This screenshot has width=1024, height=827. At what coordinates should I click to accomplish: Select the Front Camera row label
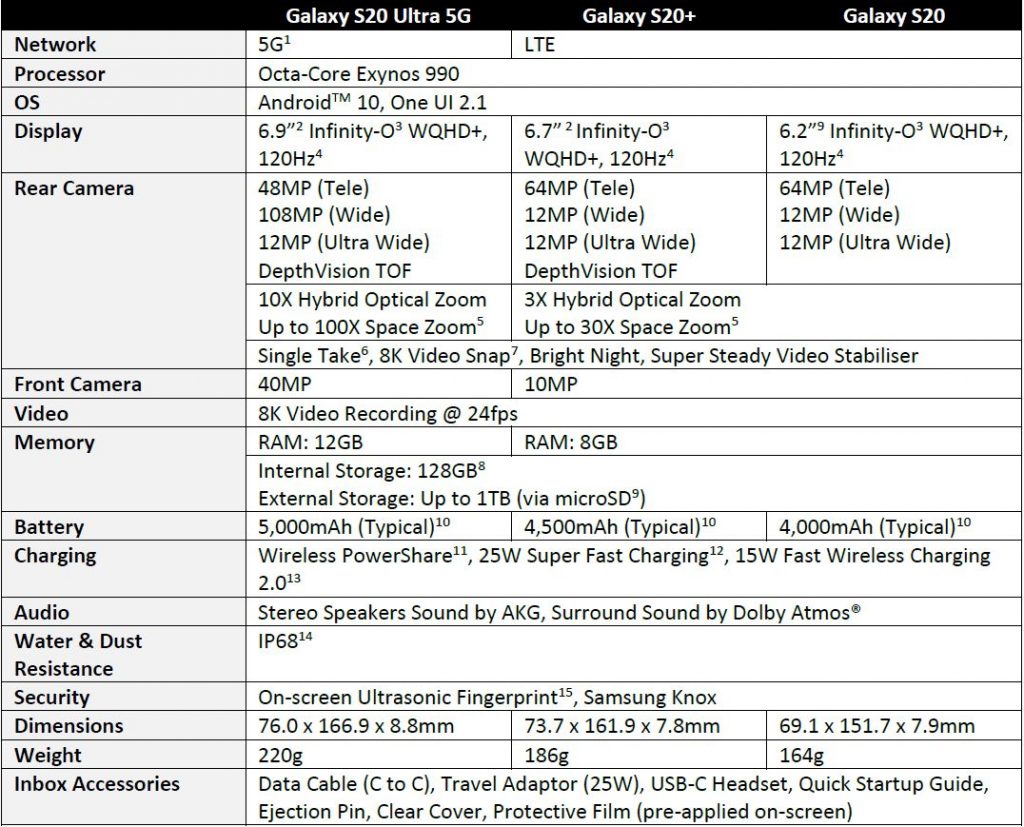click(78, 384)
